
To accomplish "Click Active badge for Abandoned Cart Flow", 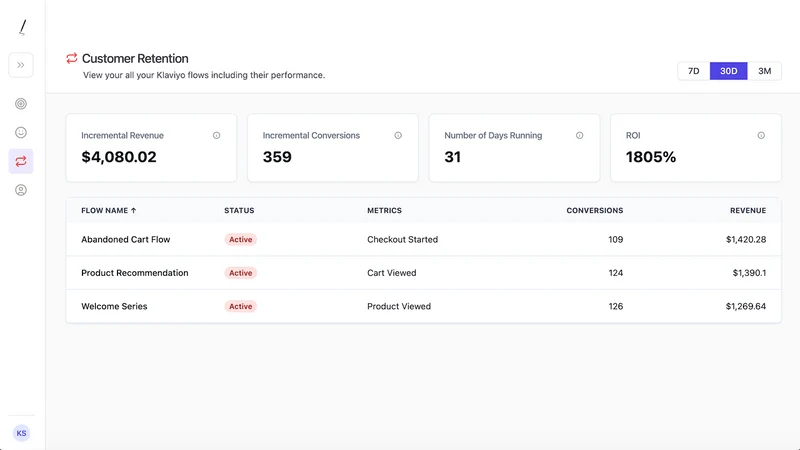I will pos(240,239).
